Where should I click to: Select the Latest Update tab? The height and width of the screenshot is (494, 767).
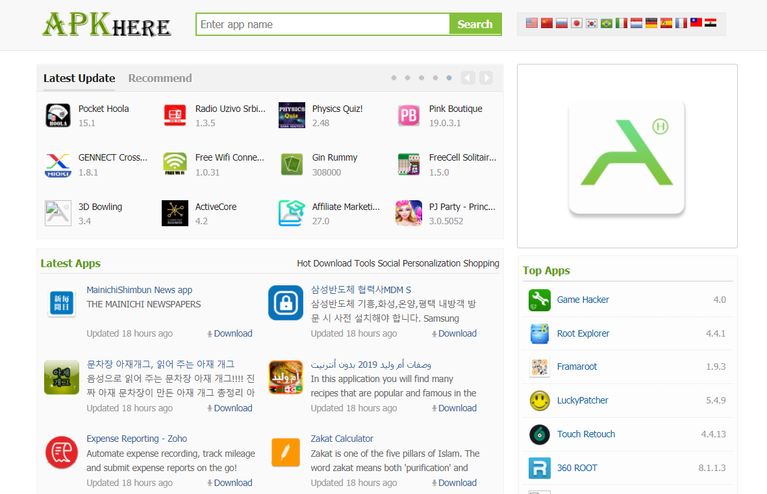tap(79, 78)
